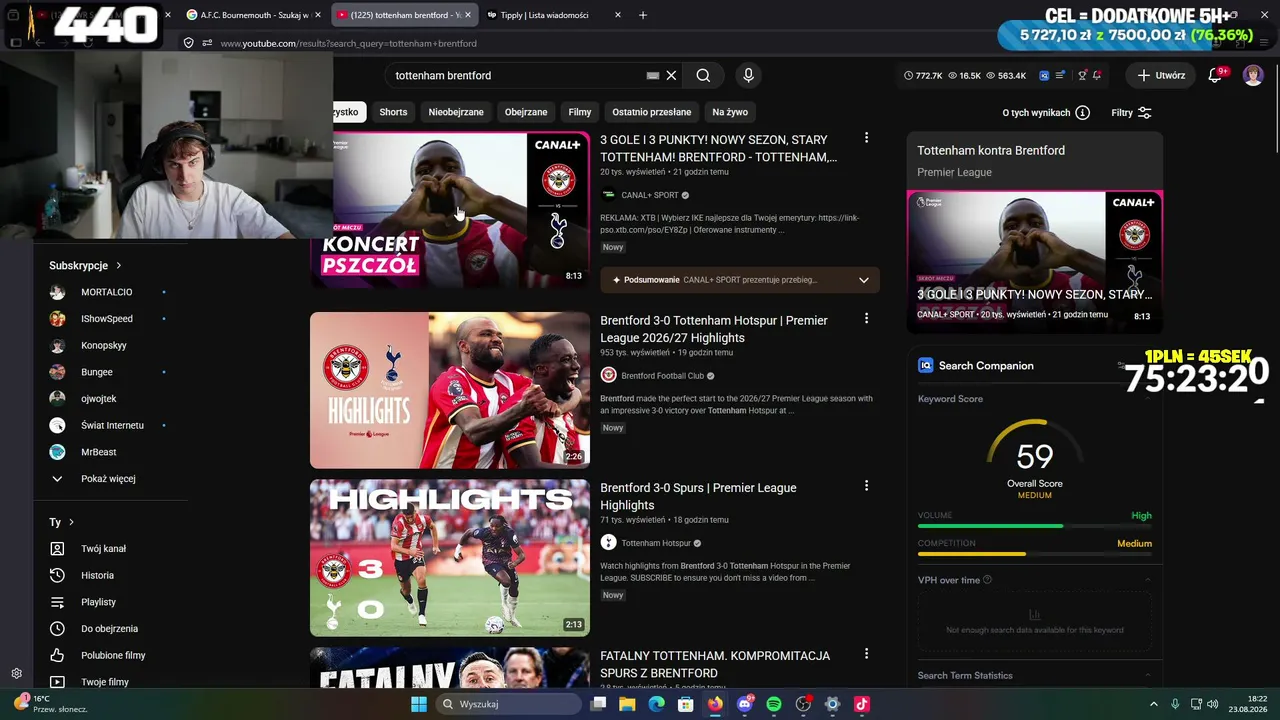Open the Brentford HIGHLIGHTS 2:26 video thumbnail
Viewport: 1280px width, 720px height.
(450, 390)
